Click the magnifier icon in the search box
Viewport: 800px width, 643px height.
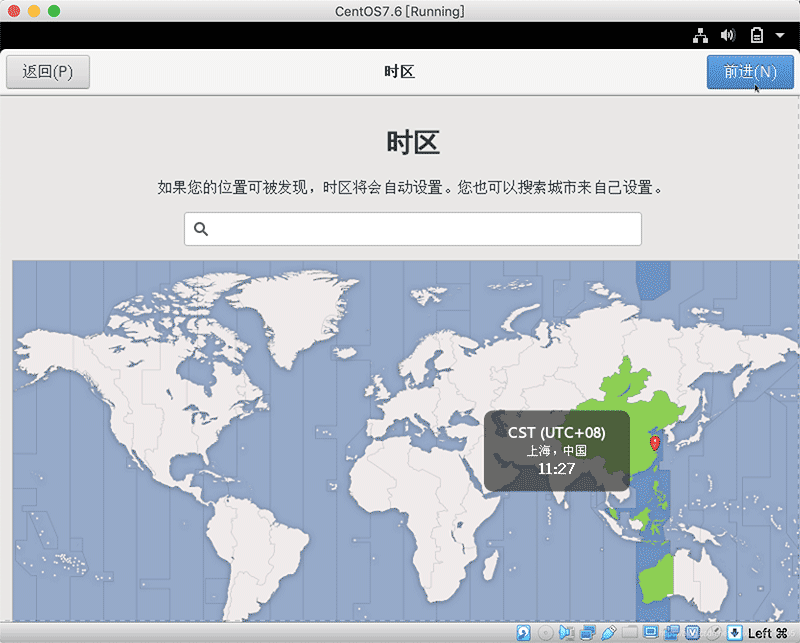(201, 229)
